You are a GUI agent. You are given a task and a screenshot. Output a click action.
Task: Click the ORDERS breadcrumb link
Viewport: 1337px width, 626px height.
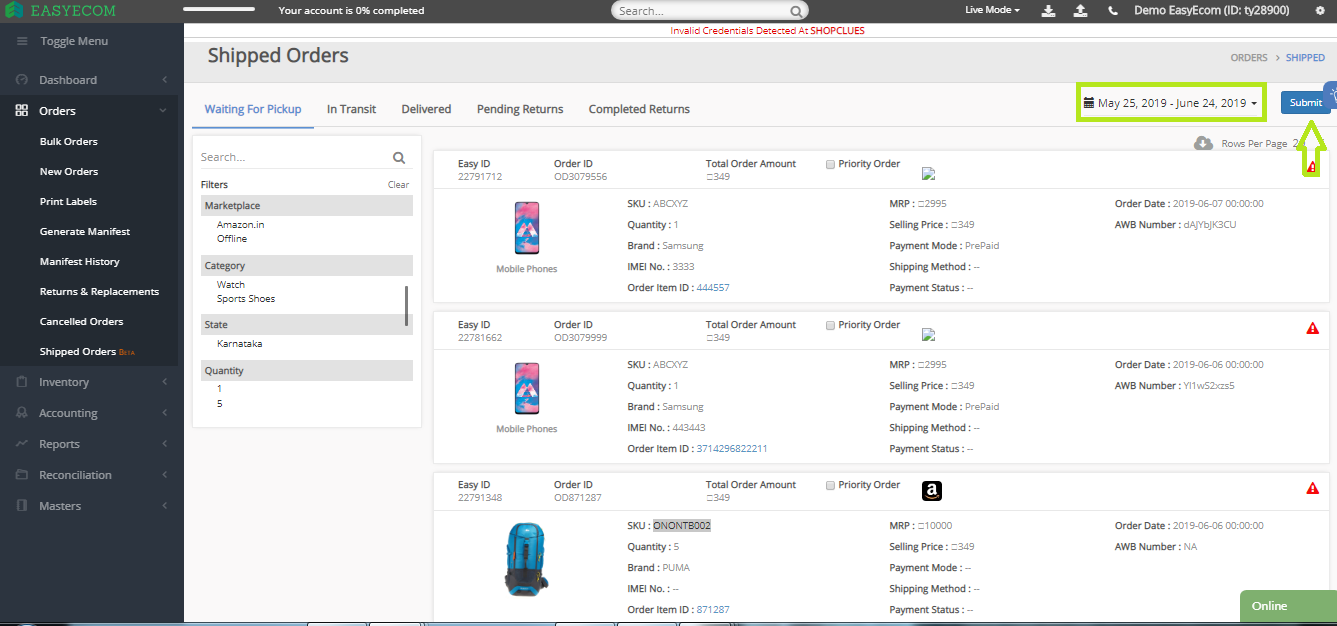pos(1249,58)
